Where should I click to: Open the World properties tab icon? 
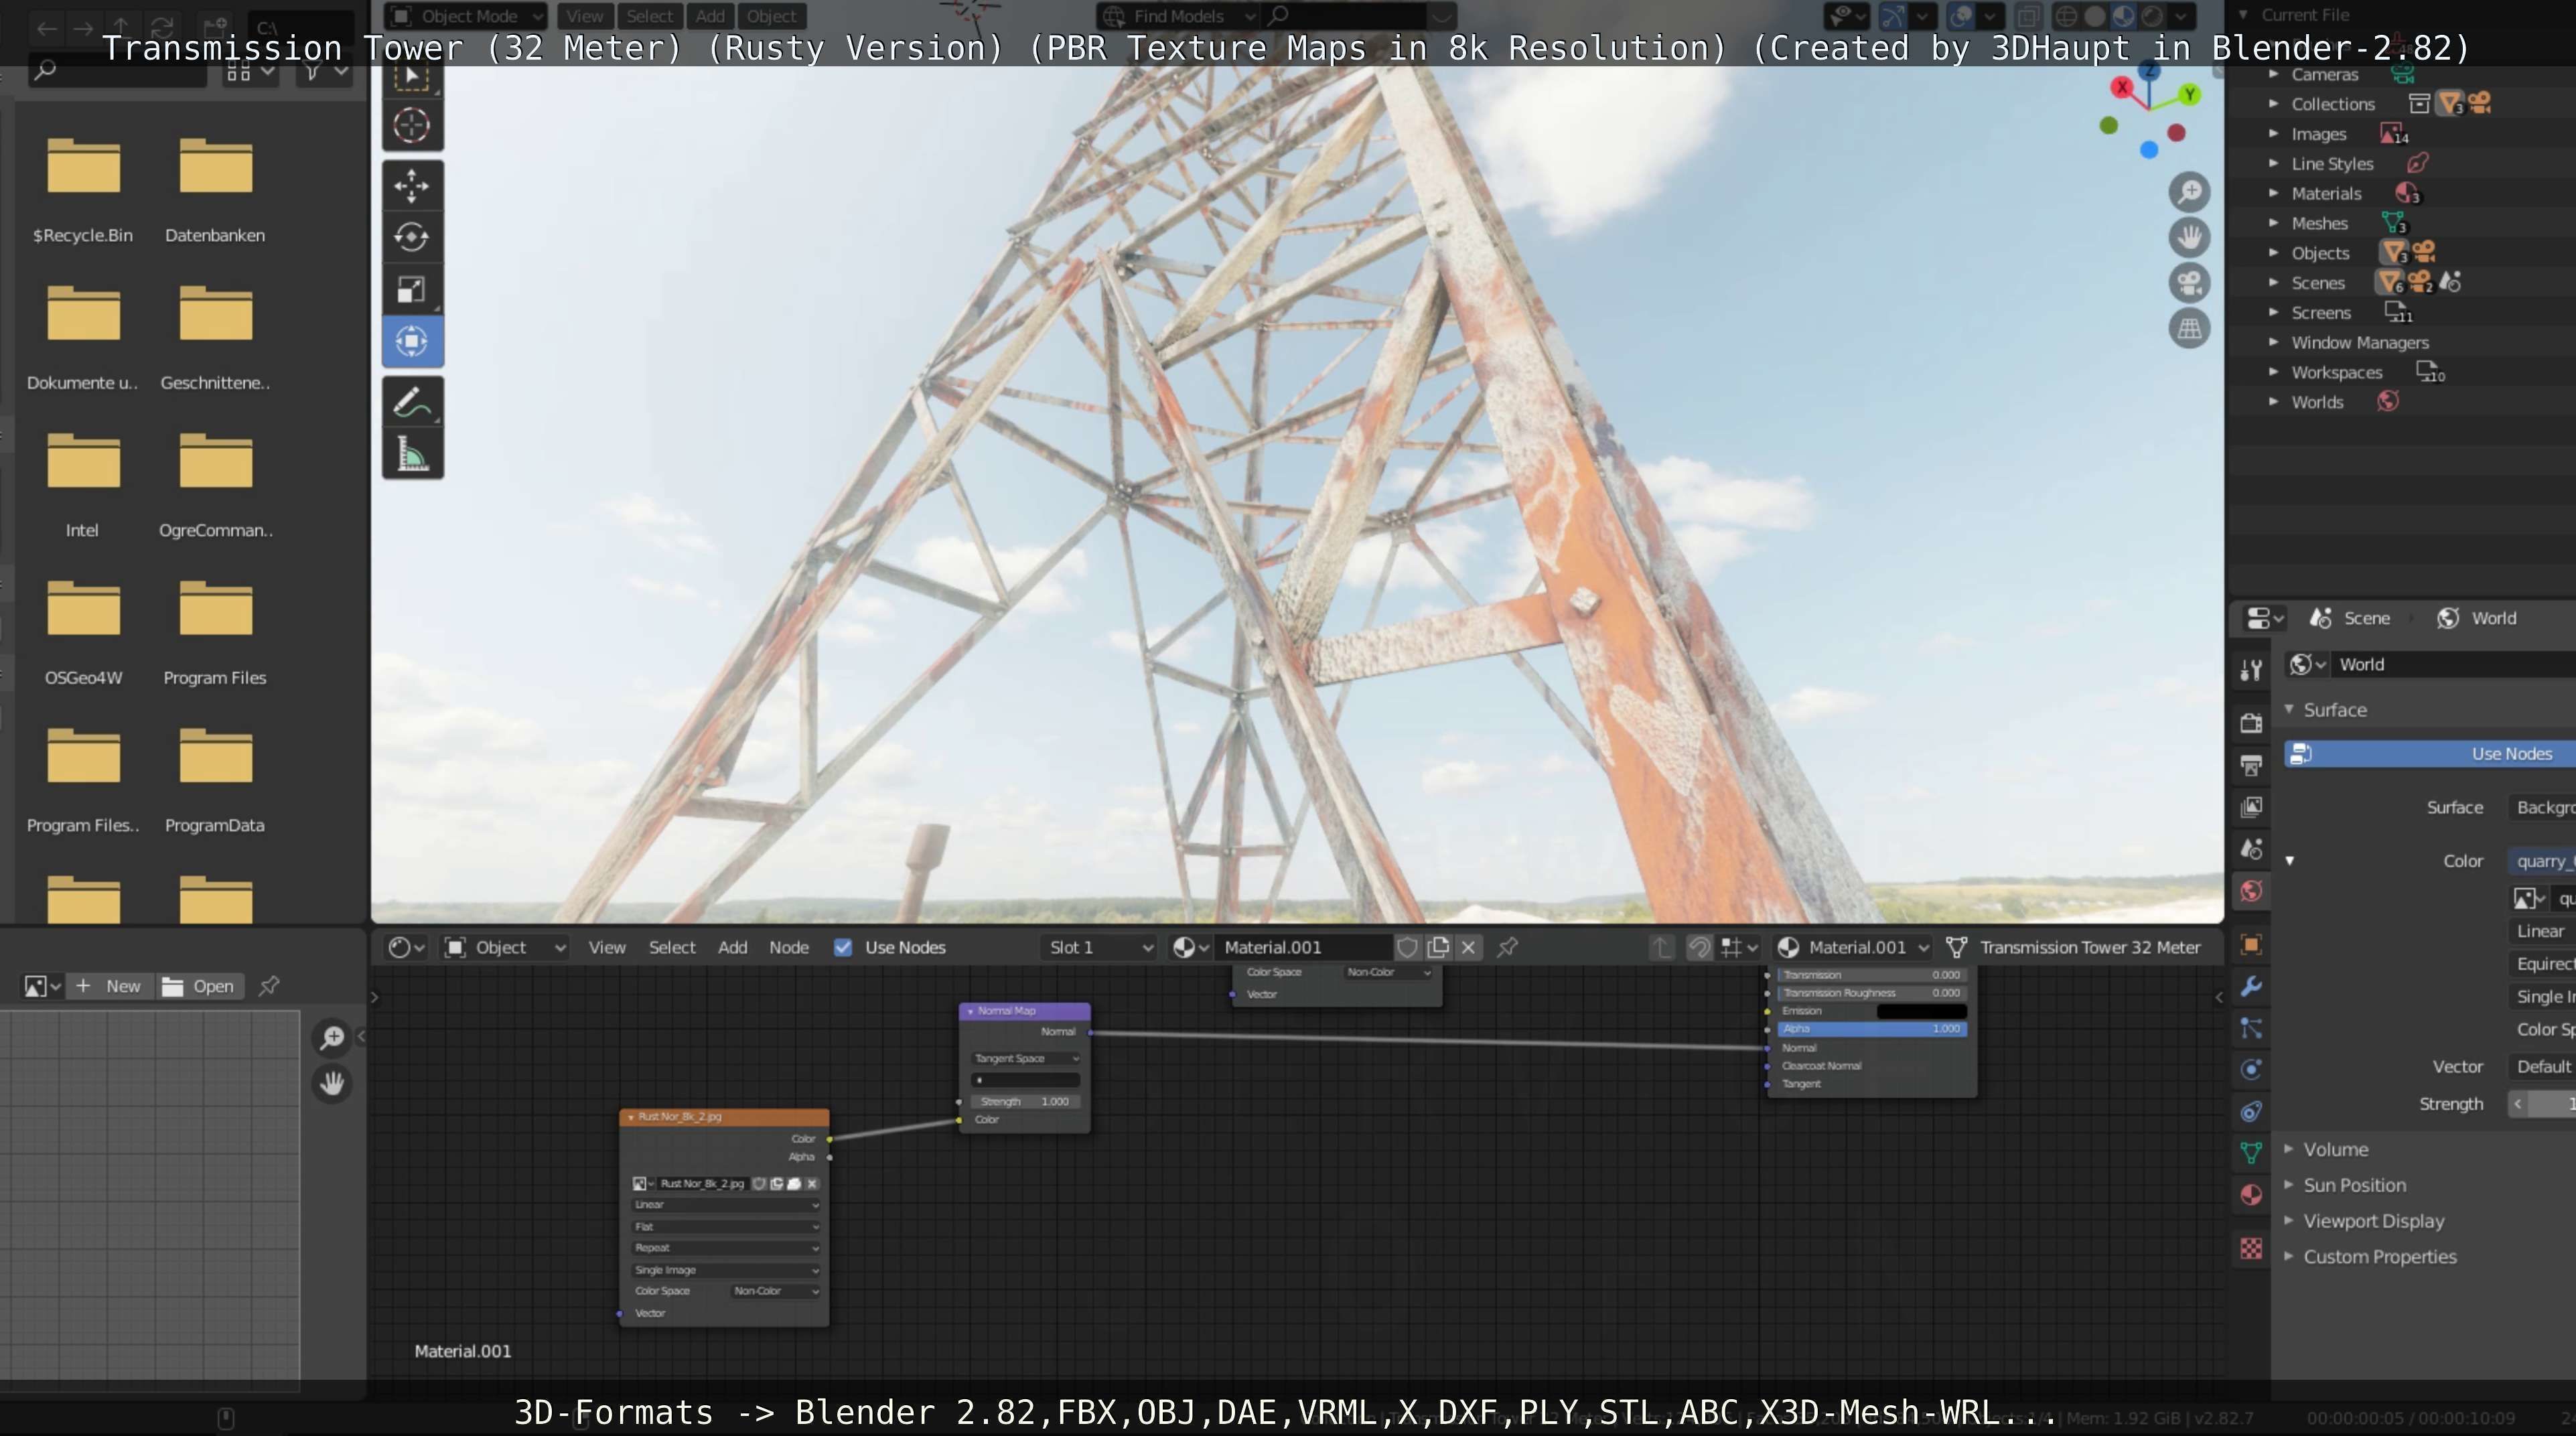tap(2251, 891)
